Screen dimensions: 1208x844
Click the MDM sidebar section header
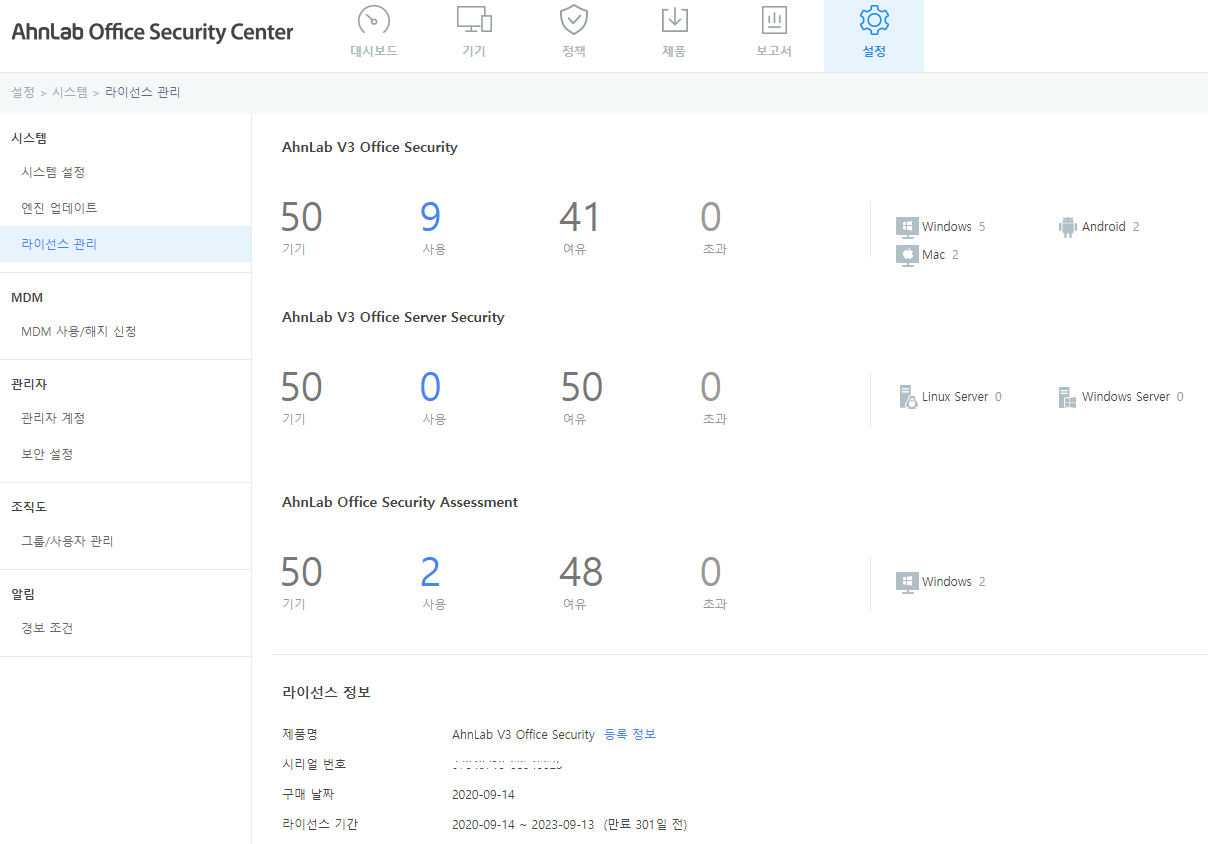[x=27, y=297]
